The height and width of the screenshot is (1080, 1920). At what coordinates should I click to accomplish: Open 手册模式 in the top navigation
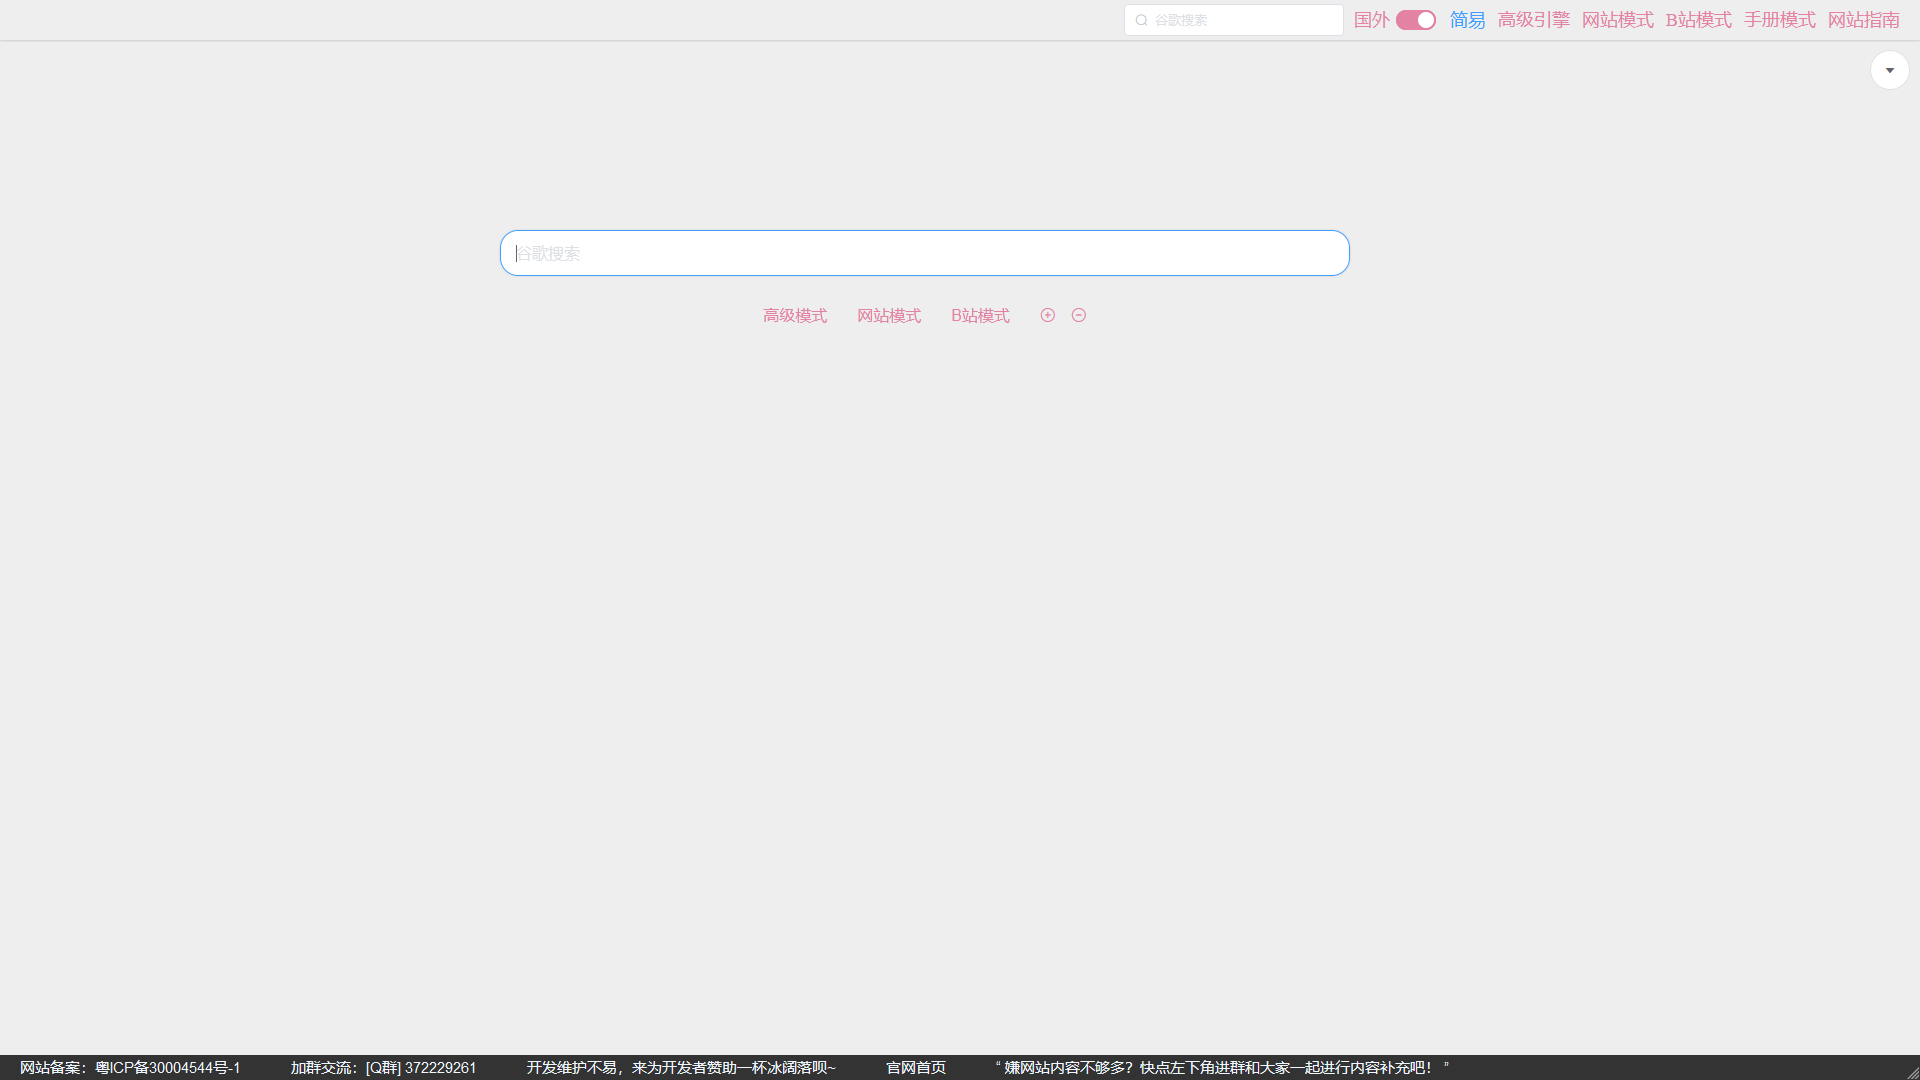pos(1779,20)
